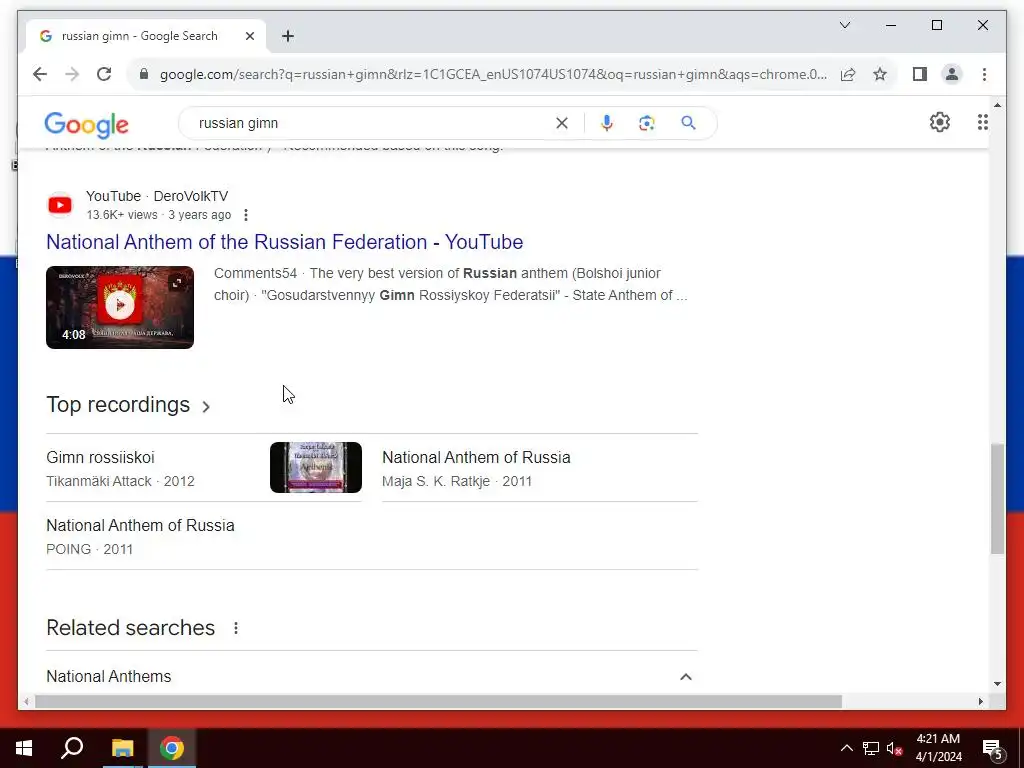Open Top recordings heading arrow
The width and height of the screenshot is (1024, 768).
pyautogui.click(x=206, y=406)
